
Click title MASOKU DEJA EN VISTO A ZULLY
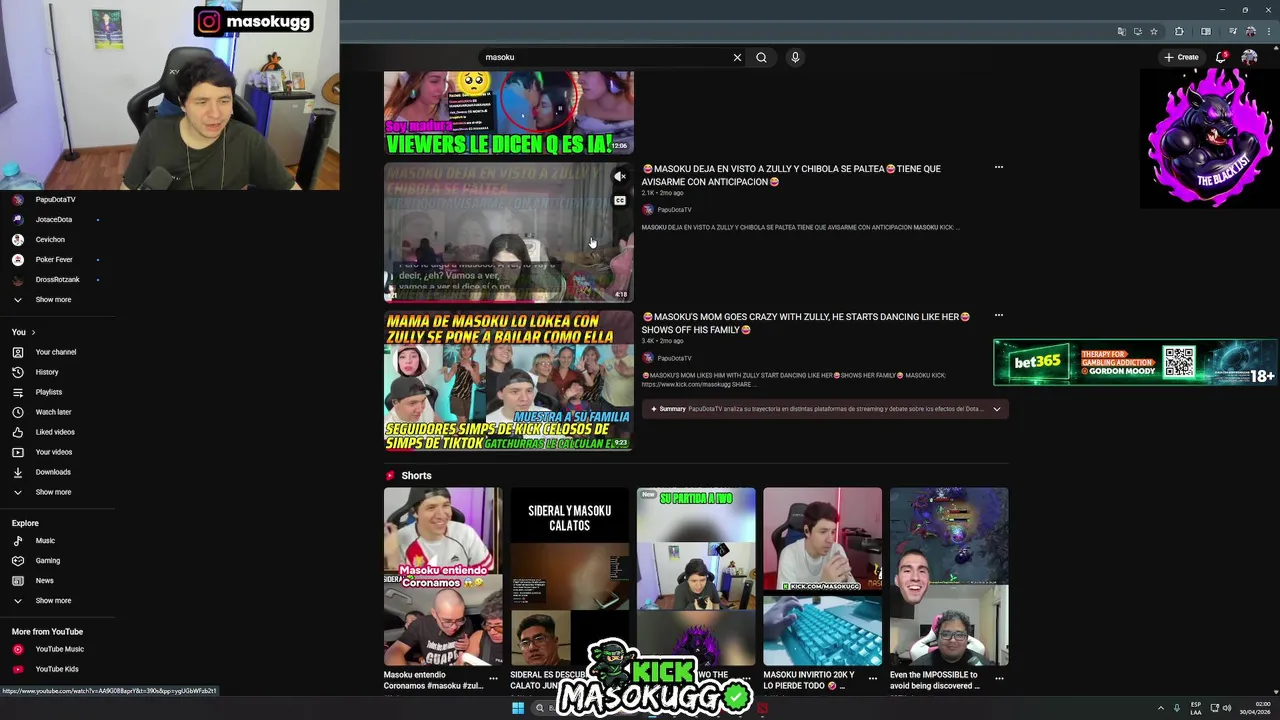point(791,175)
